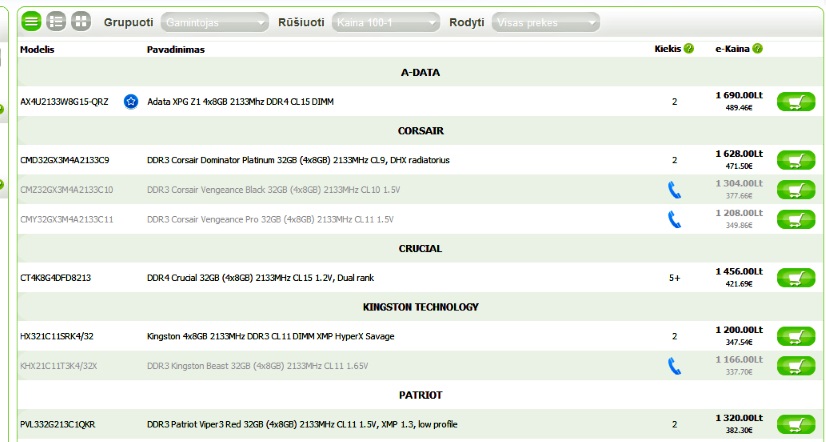Click phone icon for Kingston Beast
The image size is (826, 442).
tap(674, 366)
